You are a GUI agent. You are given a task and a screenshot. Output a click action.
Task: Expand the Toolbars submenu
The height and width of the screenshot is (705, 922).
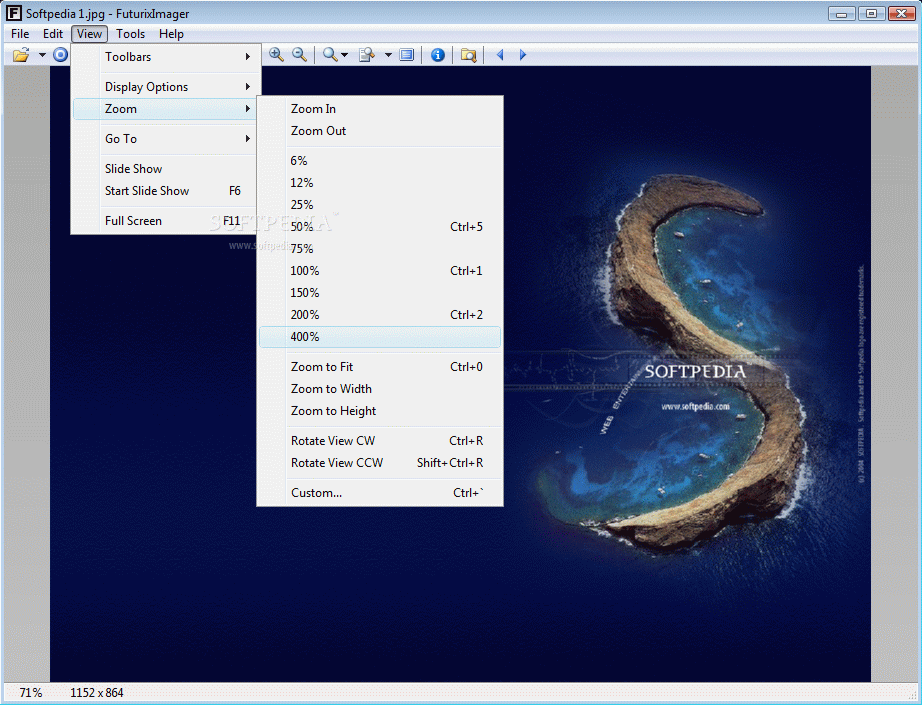[x=165, y=57]
